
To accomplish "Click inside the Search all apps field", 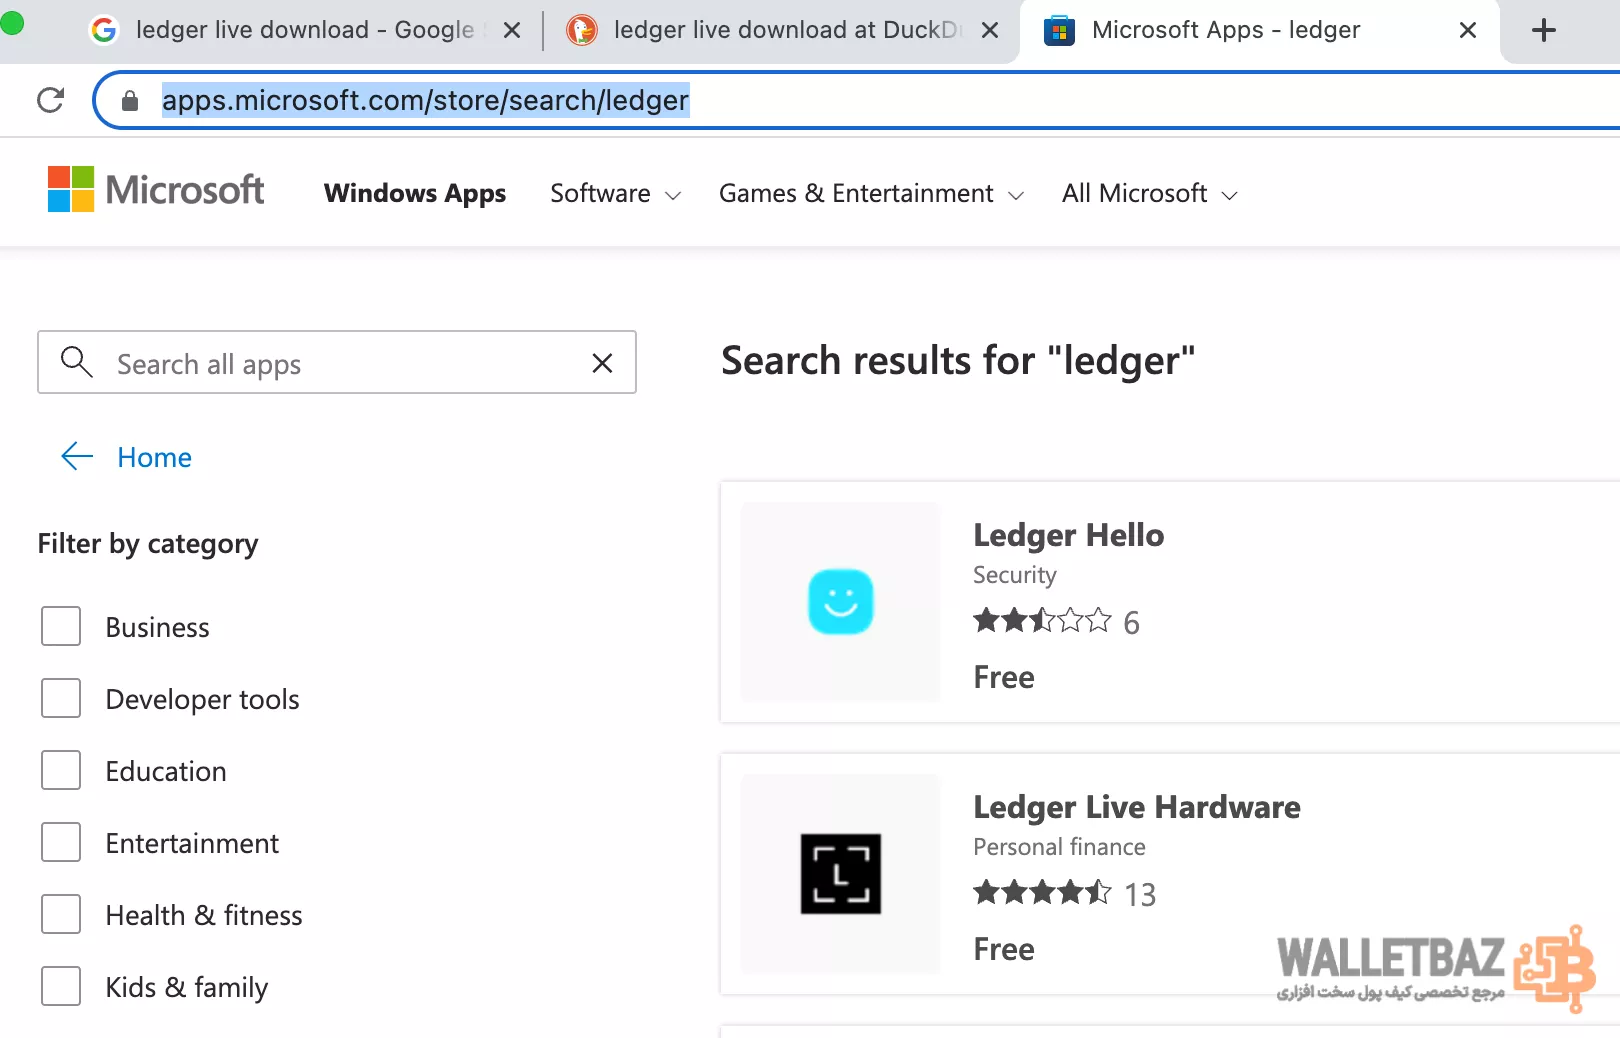I will (x=340, y=364).
